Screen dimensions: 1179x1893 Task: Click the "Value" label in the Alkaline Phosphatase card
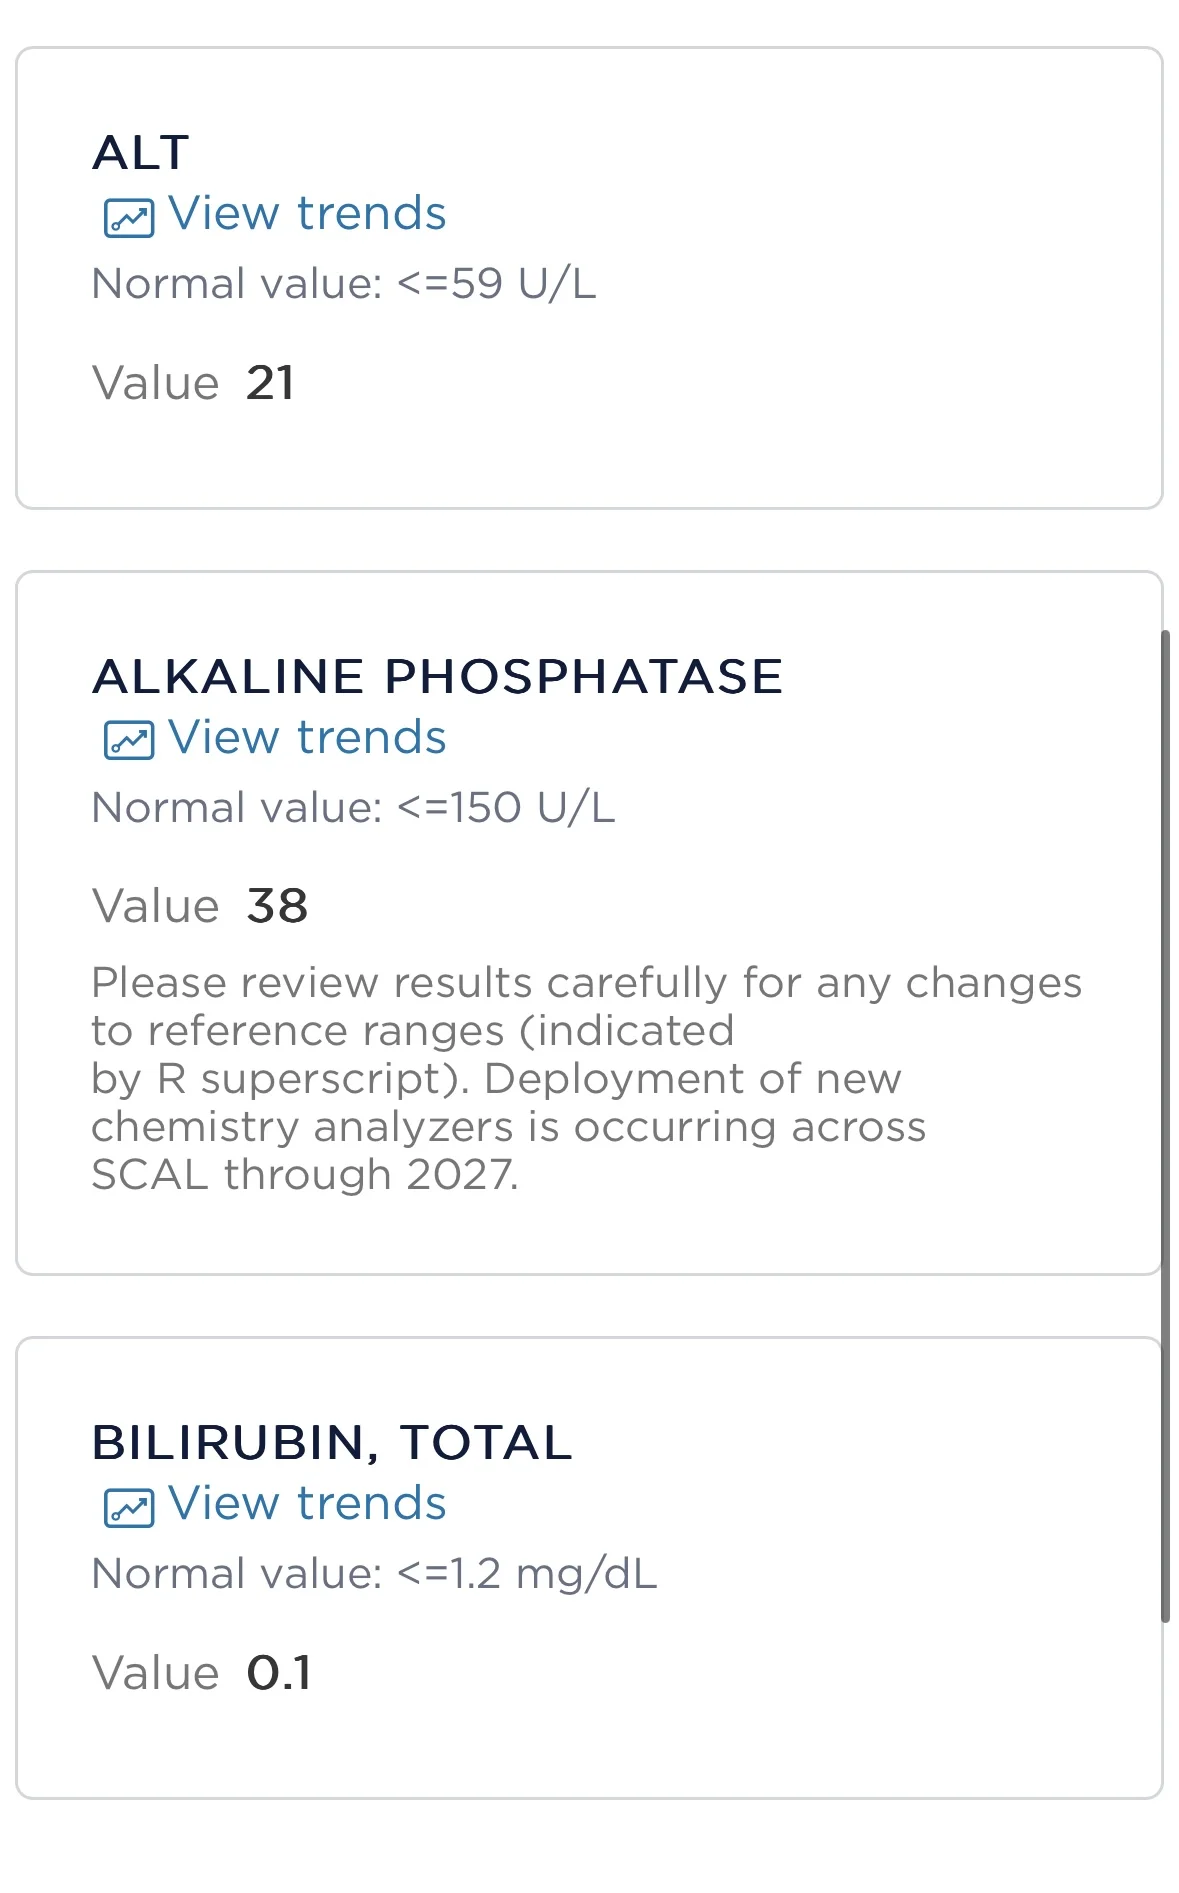[155, 907]
